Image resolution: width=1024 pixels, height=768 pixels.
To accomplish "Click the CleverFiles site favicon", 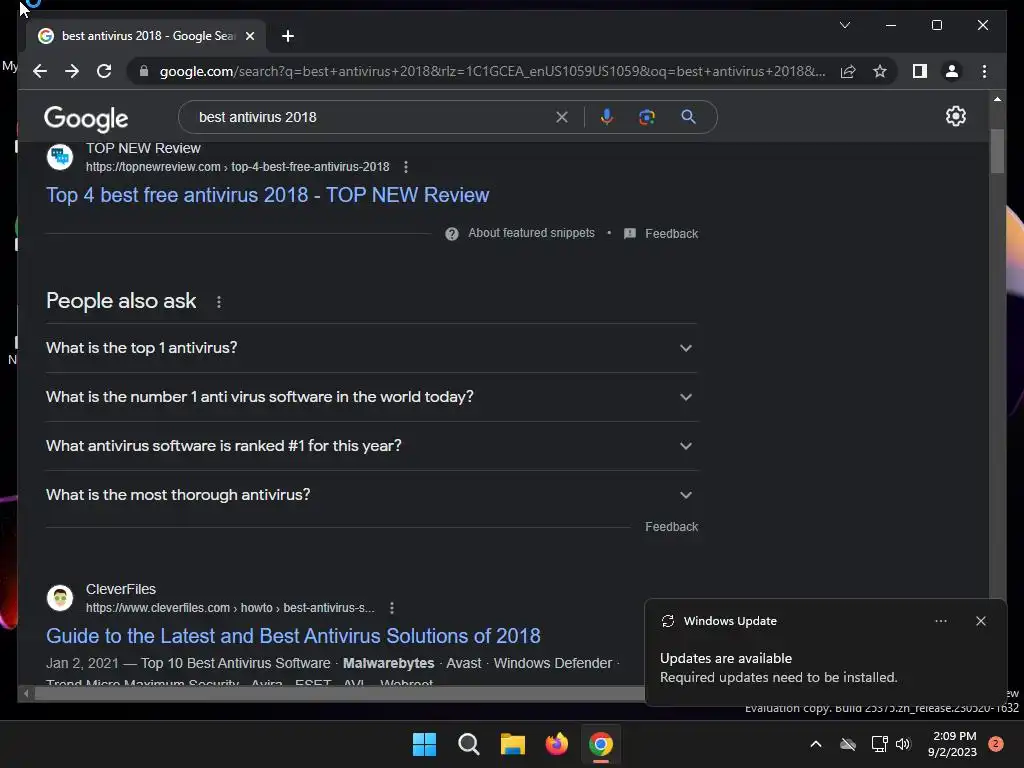I will pyautogui.click(x=60, y=598).
